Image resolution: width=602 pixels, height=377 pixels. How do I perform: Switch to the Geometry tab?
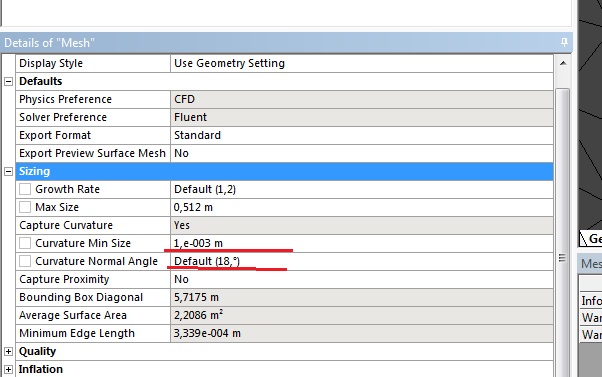click(x=590, y=239)
